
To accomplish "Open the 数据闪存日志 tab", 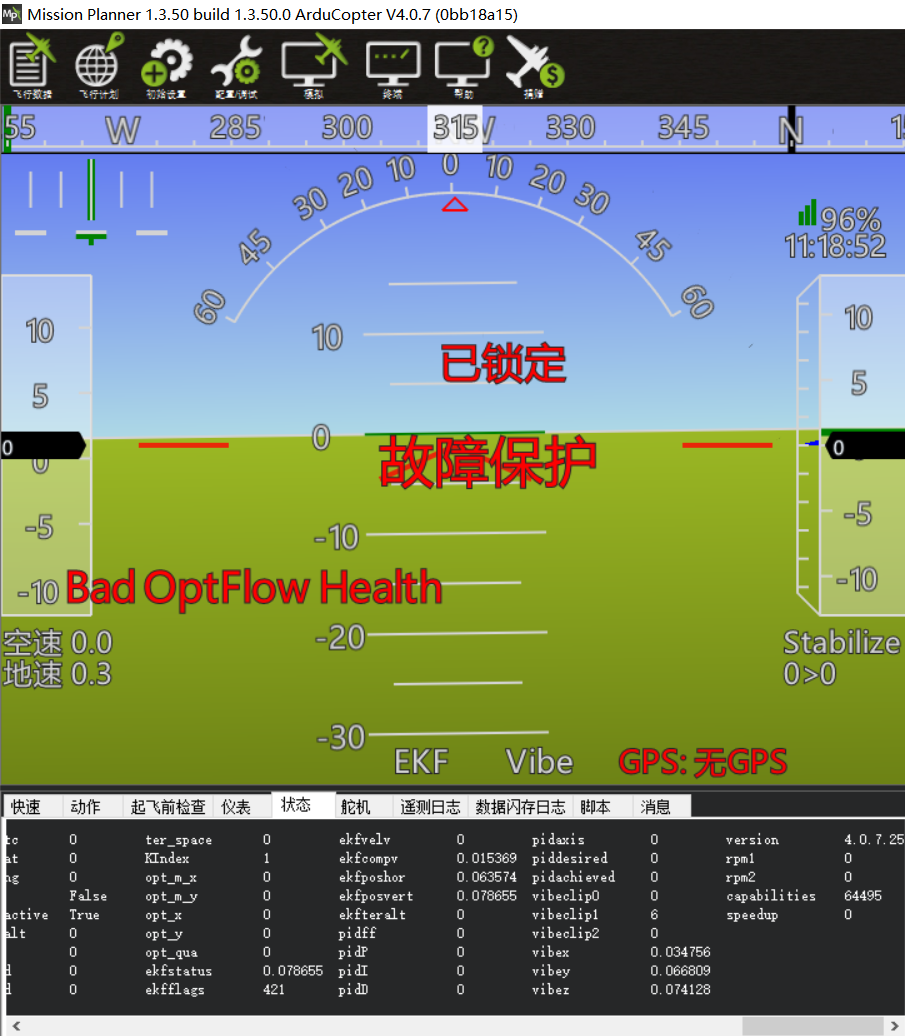I will 521,807.
